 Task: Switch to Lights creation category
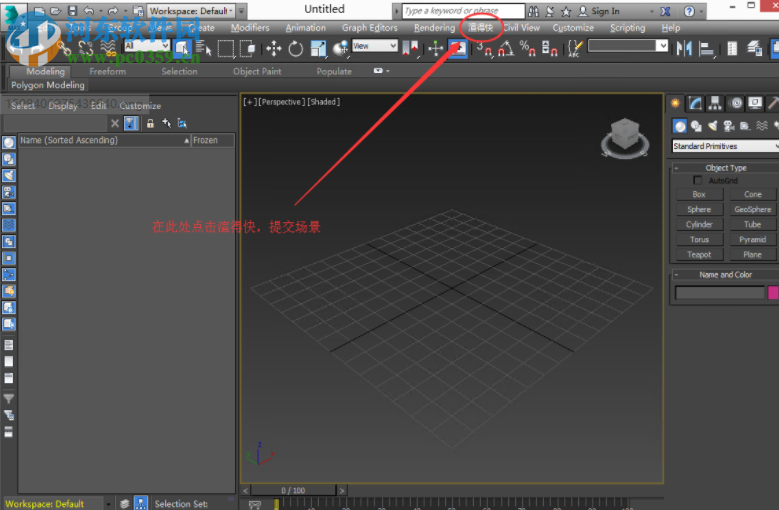pyautogui.click(x=714, y=126)
